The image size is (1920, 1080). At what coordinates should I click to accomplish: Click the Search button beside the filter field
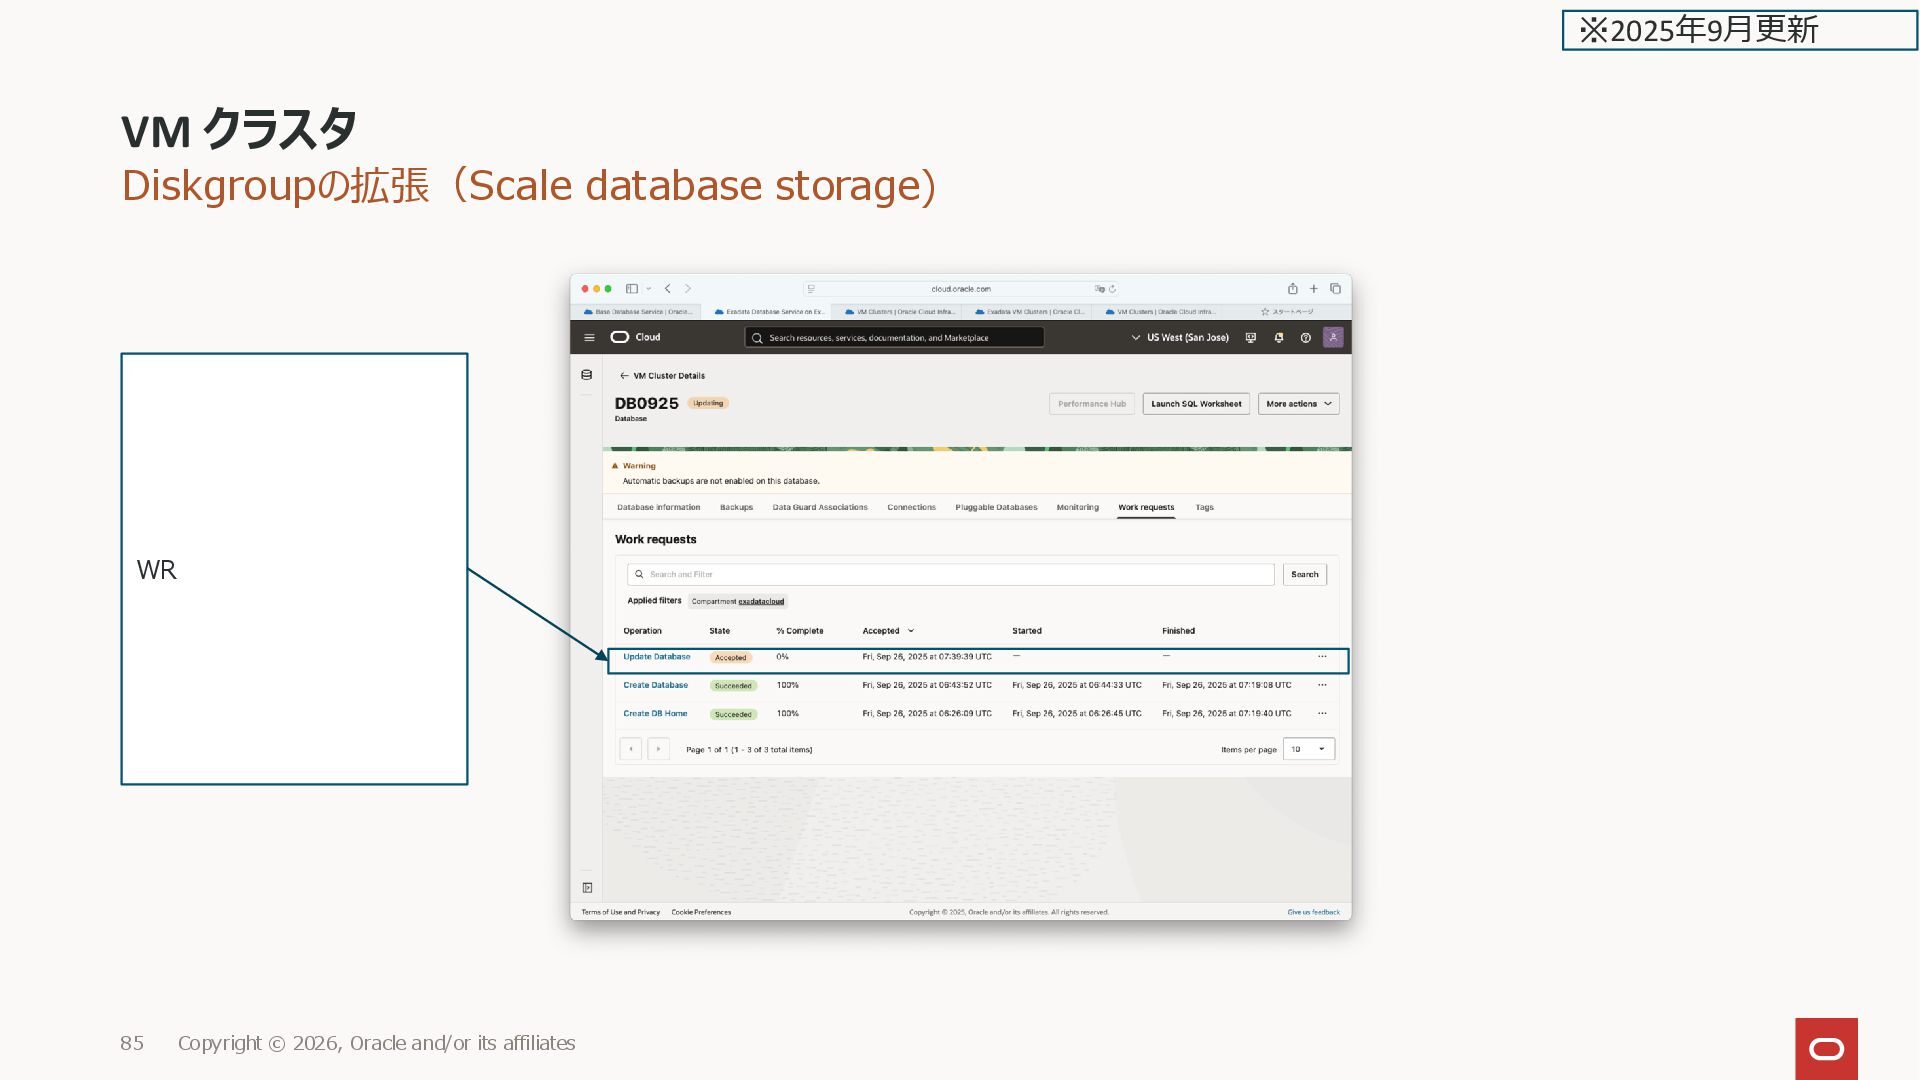coord(1304,575)
